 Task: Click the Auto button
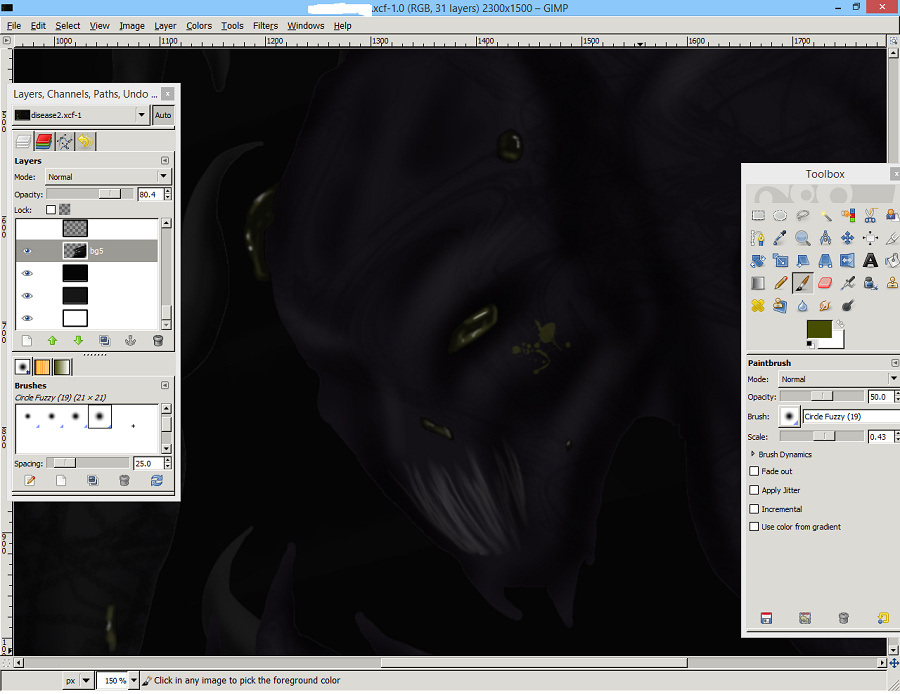tap(163, 115)
